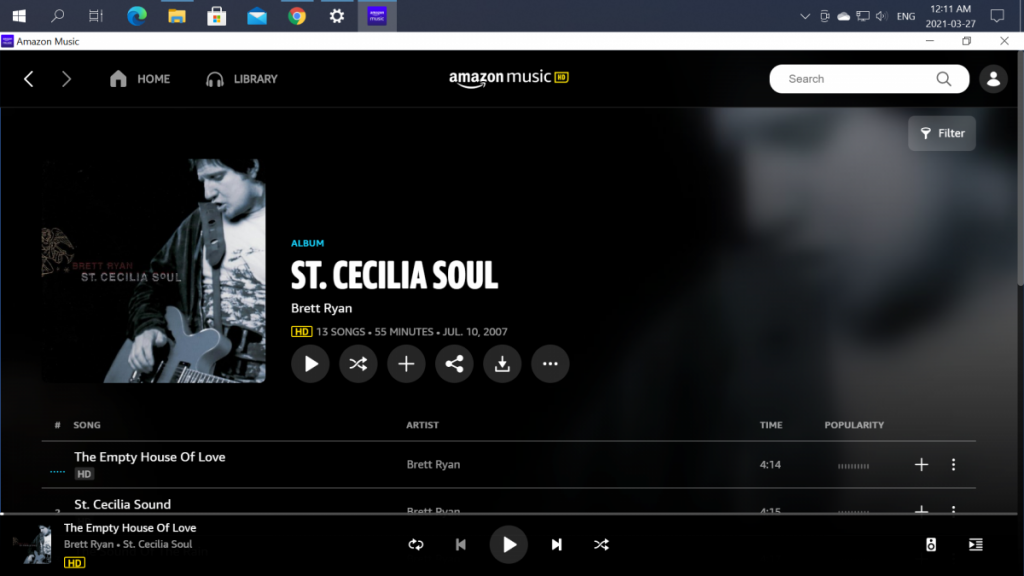Click the Amazon Music taskbar icon
The image size is (1024, 576).
377,16
